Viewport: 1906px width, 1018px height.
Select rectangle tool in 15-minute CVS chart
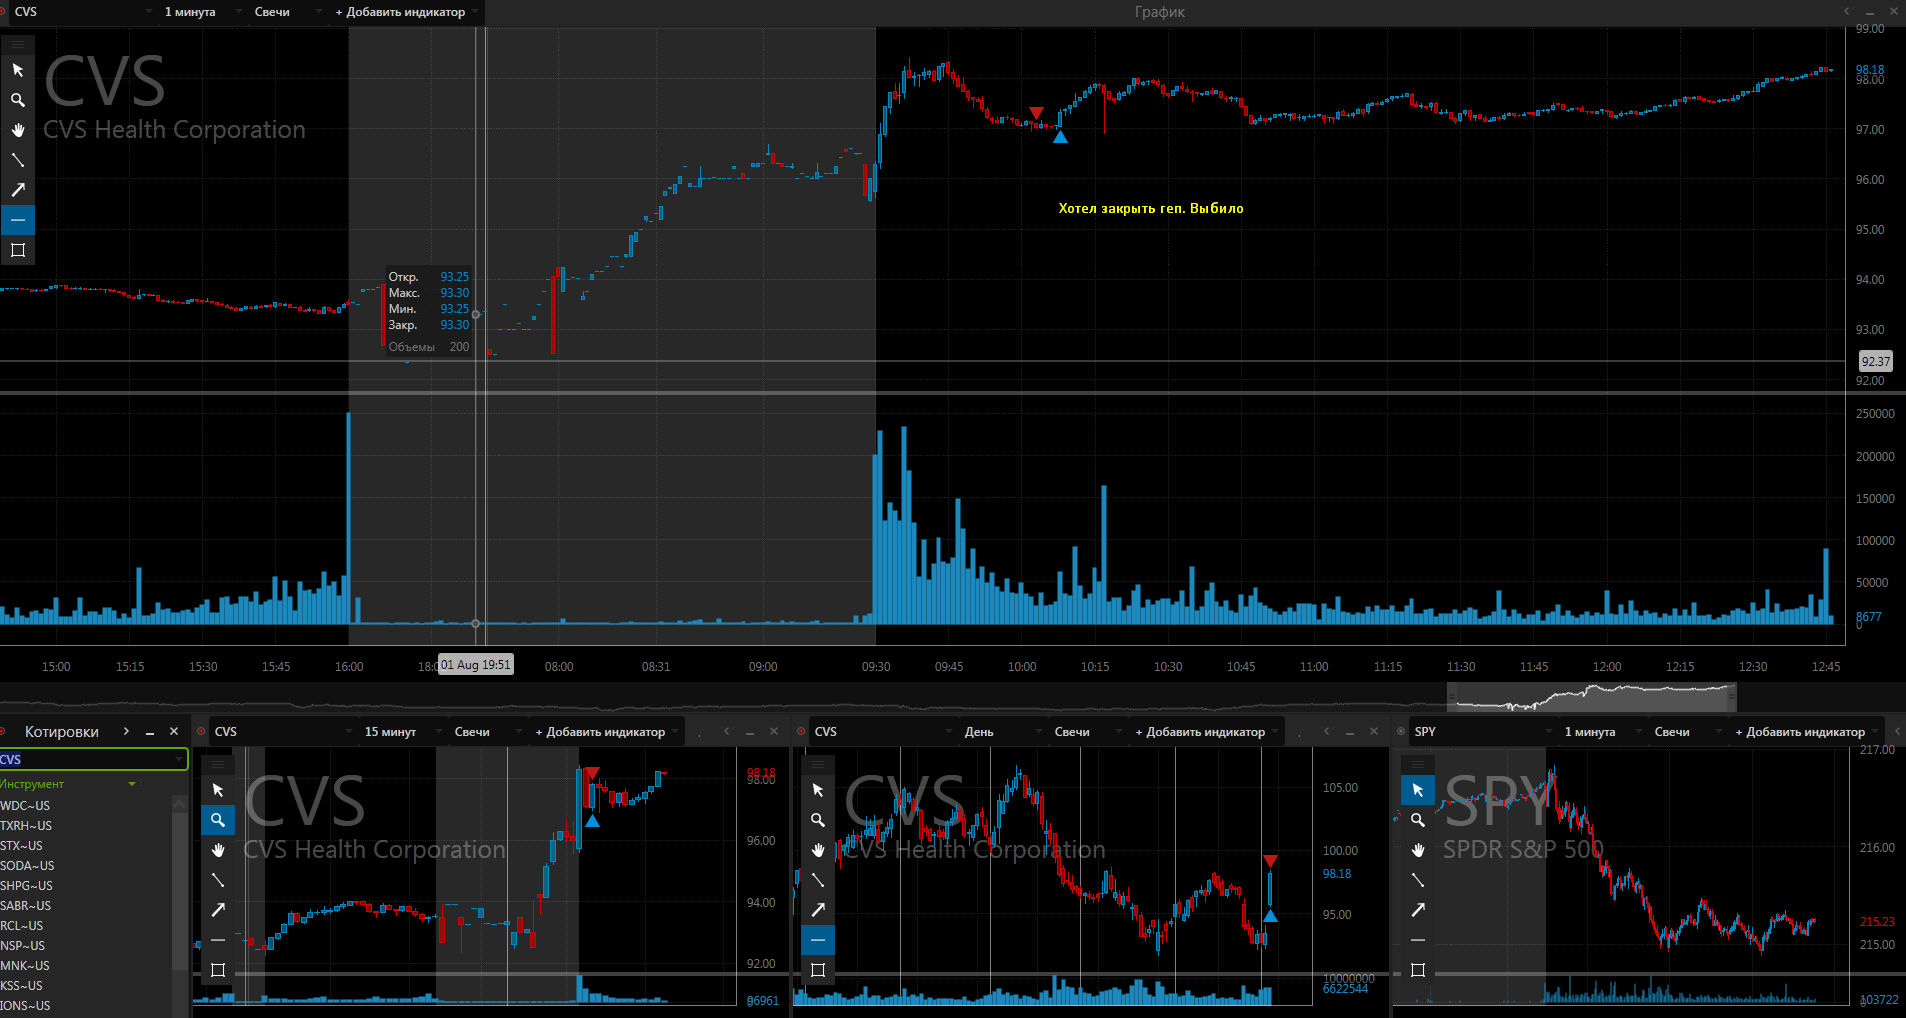(218, 970)
